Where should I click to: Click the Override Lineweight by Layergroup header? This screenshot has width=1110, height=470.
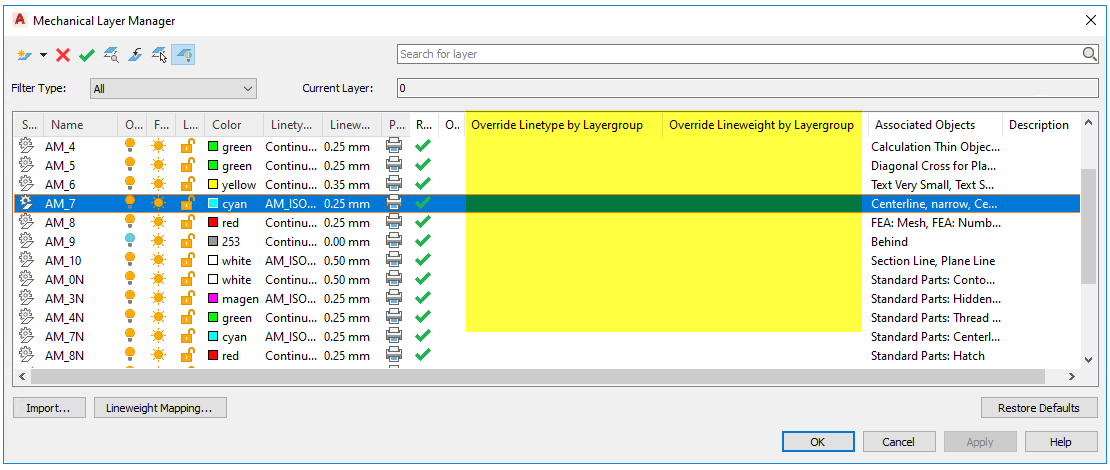coord(762,125)
